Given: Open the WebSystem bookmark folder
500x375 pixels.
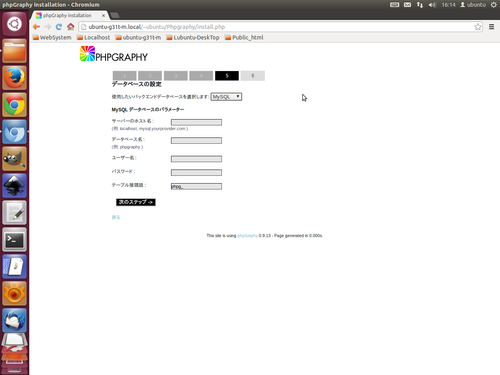Looking at the screenshot, I should (52, 37).
